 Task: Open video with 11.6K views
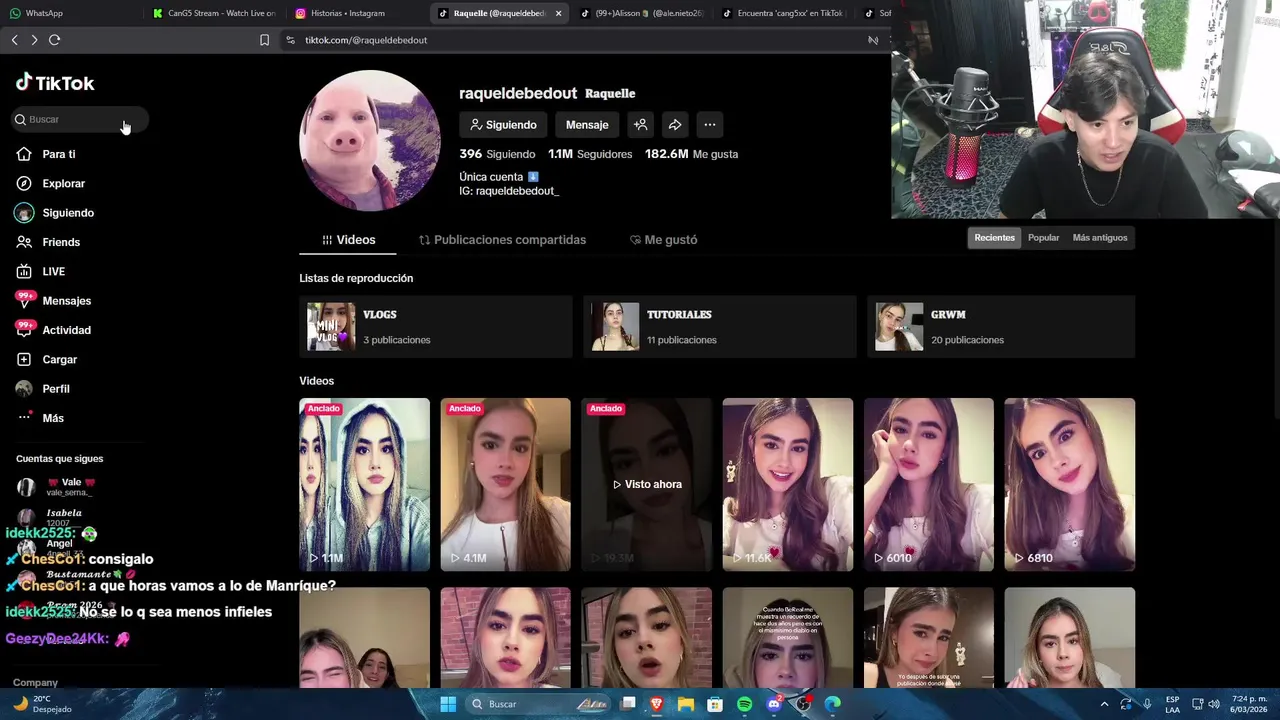[787, 485]
